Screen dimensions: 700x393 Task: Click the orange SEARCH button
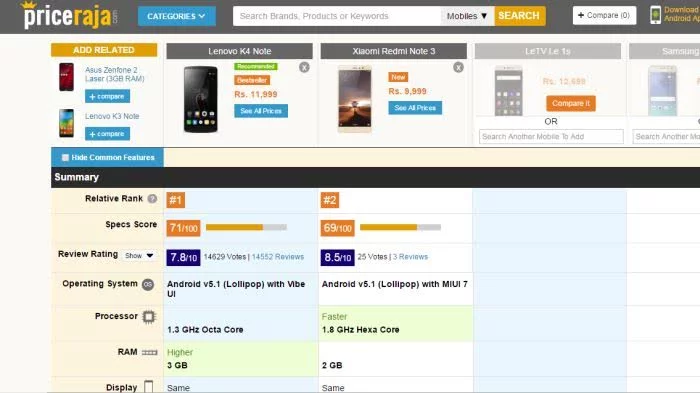coord(519,16)
